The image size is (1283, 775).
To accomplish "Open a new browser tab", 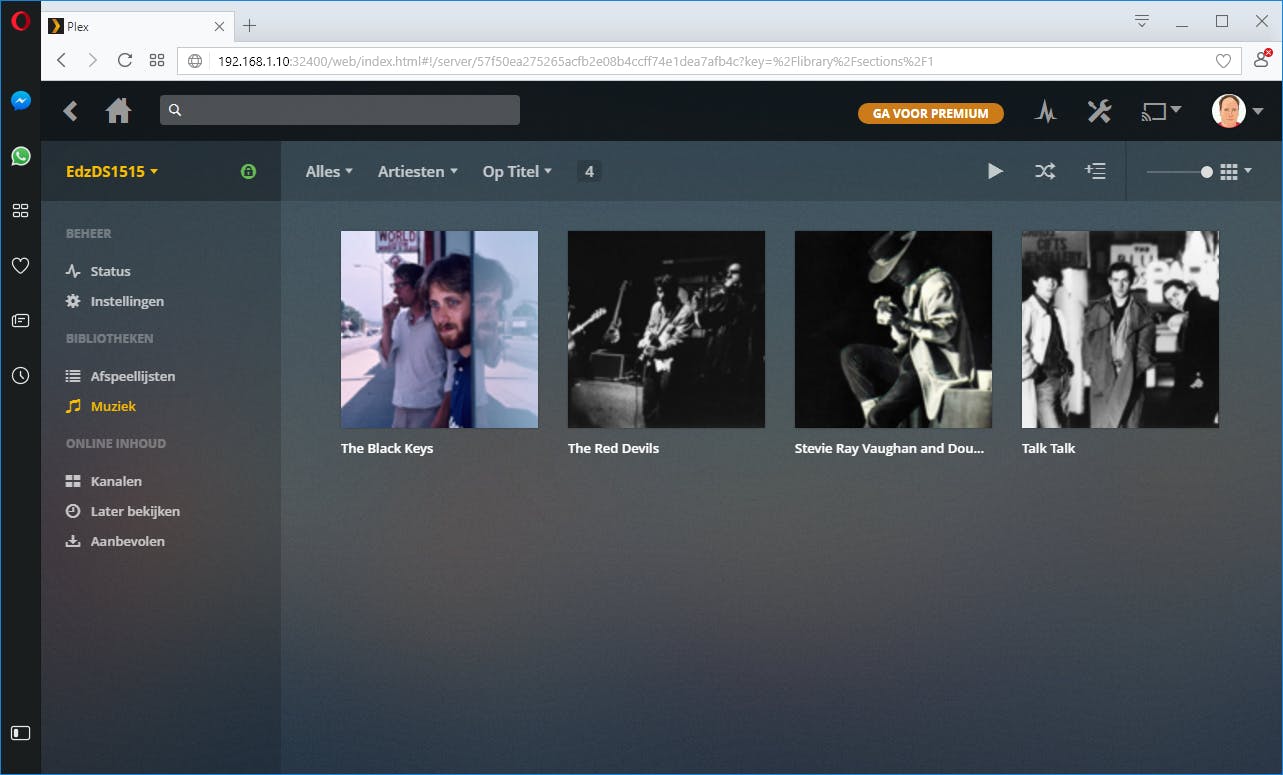I will [250, 26].
